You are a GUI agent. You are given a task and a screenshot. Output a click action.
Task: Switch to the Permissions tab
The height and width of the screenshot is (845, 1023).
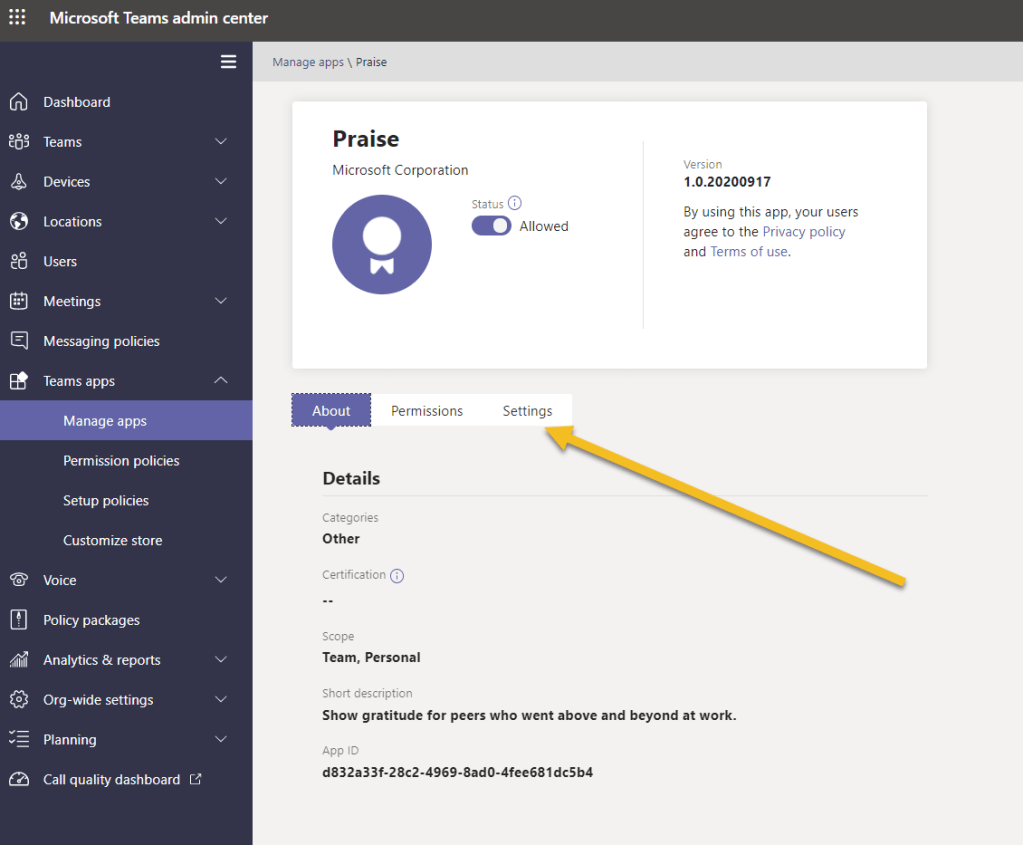(427, 411)
